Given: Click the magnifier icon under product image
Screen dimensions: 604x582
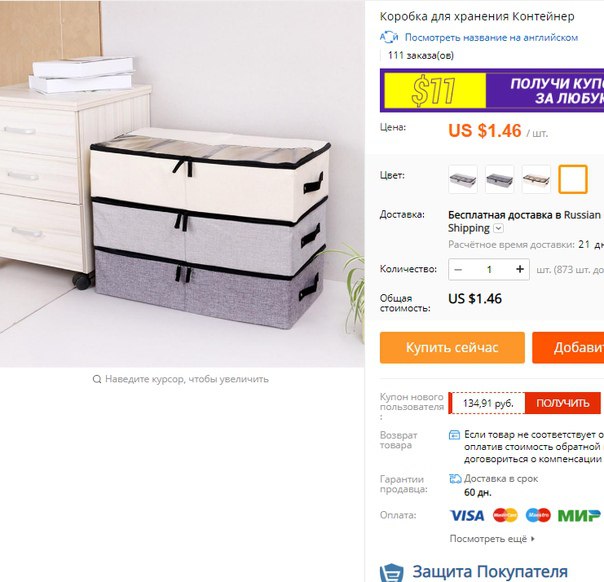Looking at the screenshot, I should coord(97,379).
